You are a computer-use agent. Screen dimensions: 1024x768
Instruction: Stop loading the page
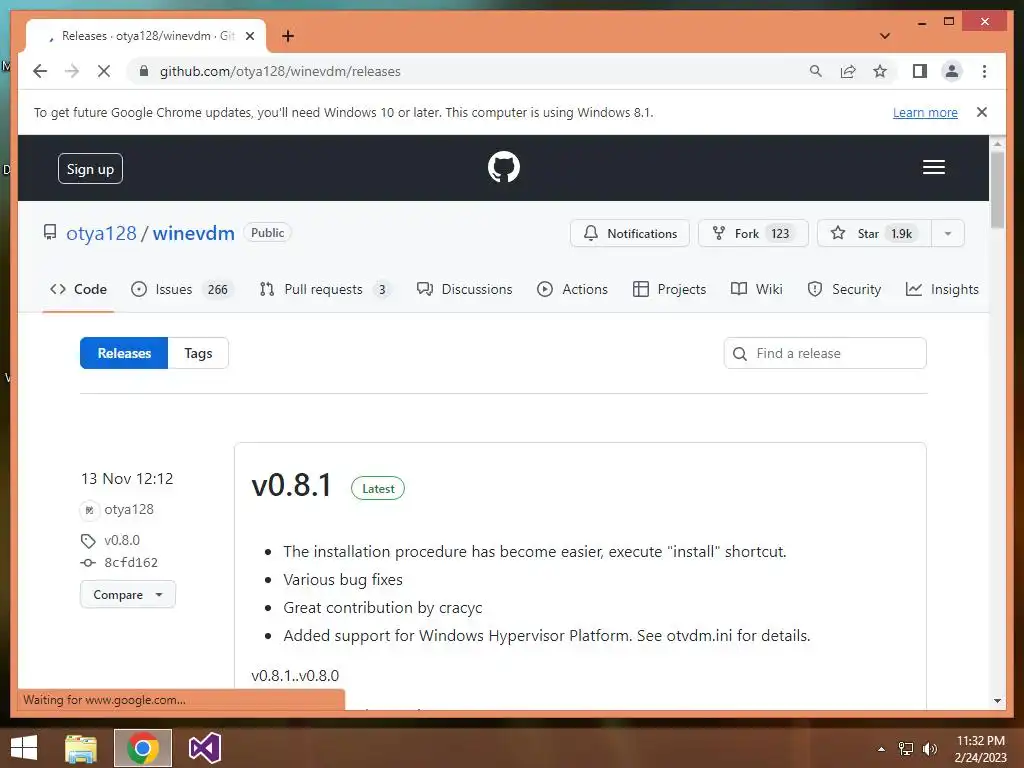click(x=104, y=71)
